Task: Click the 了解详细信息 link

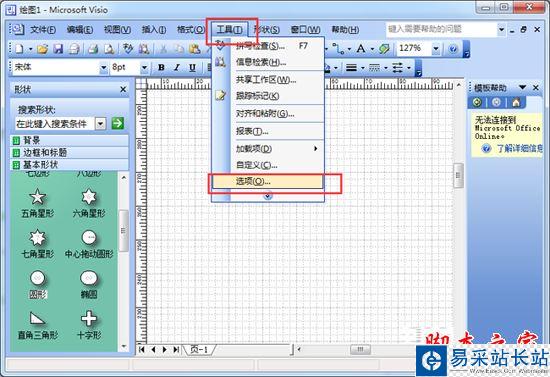Action: coord(519,149)
